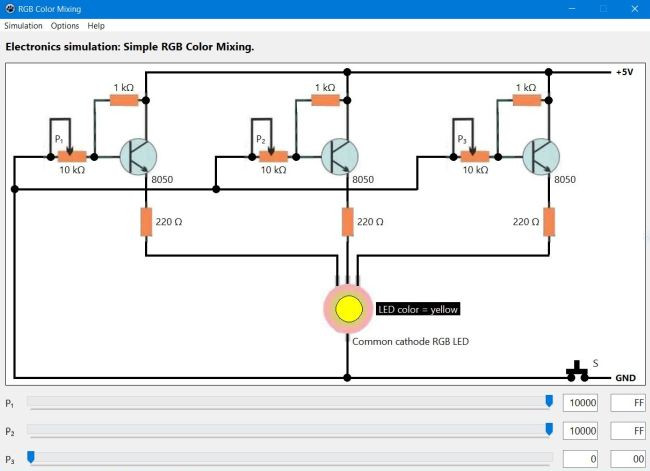Click the P3 slider handle

[x=31, y=457]
